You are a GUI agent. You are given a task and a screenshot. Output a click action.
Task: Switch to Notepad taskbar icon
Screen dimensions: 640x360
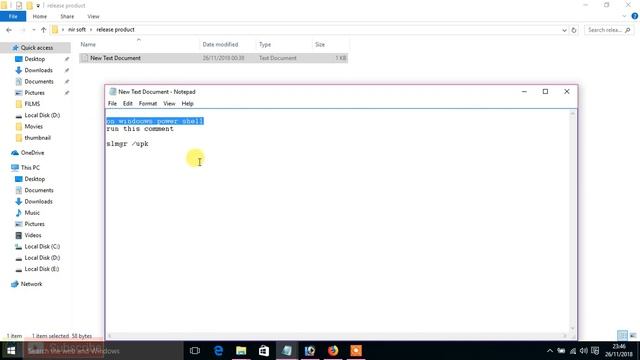(x=287, y=351)
